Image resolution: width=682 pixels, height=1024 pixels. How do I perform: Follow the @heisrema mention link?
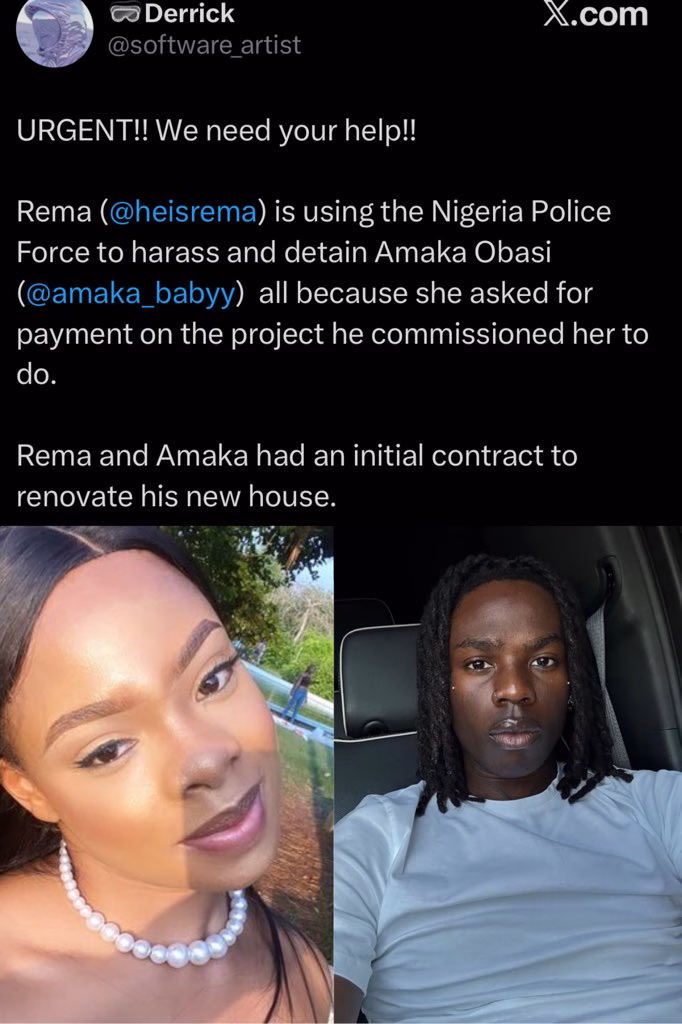(184, 212)
